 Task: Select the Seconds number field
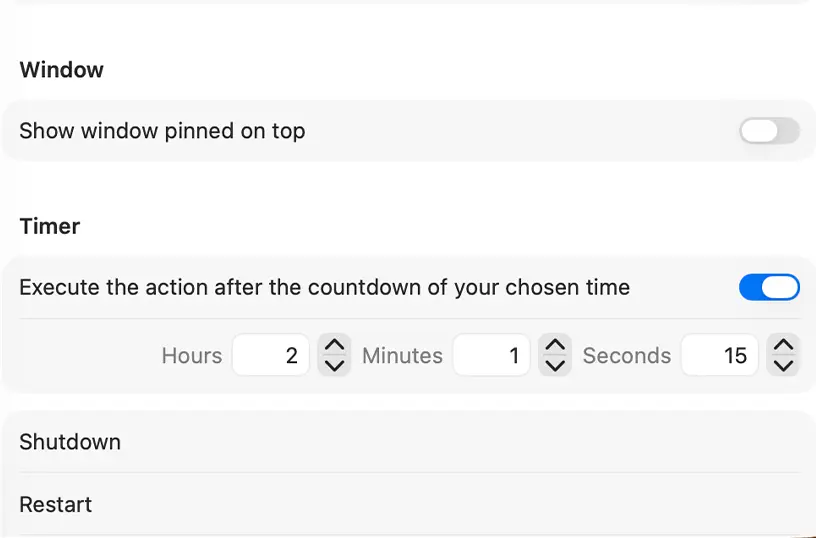point(720,356)
